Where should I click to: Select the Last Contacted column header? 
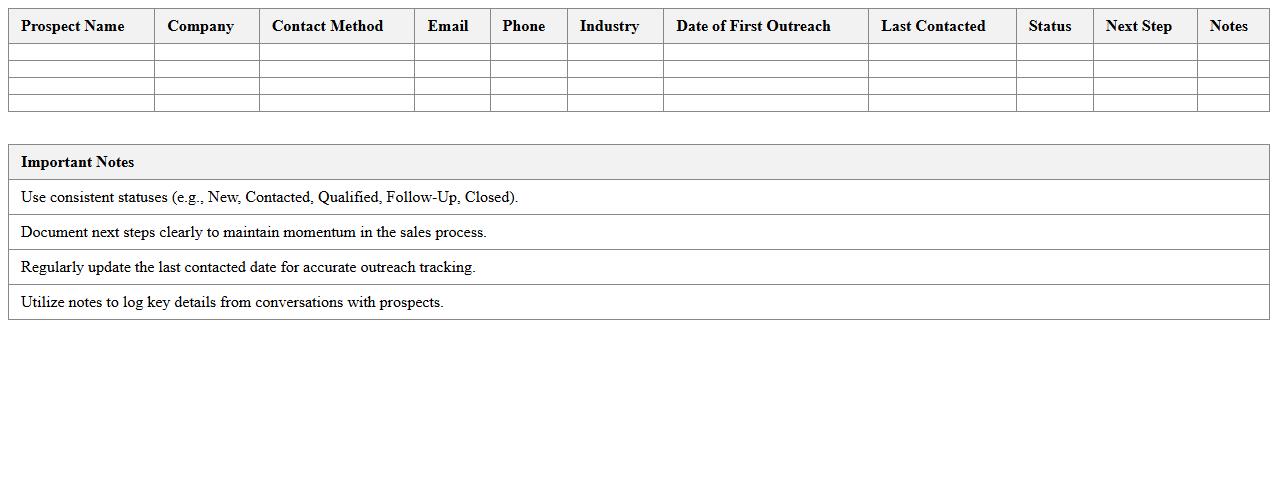[x=933, y=26]
